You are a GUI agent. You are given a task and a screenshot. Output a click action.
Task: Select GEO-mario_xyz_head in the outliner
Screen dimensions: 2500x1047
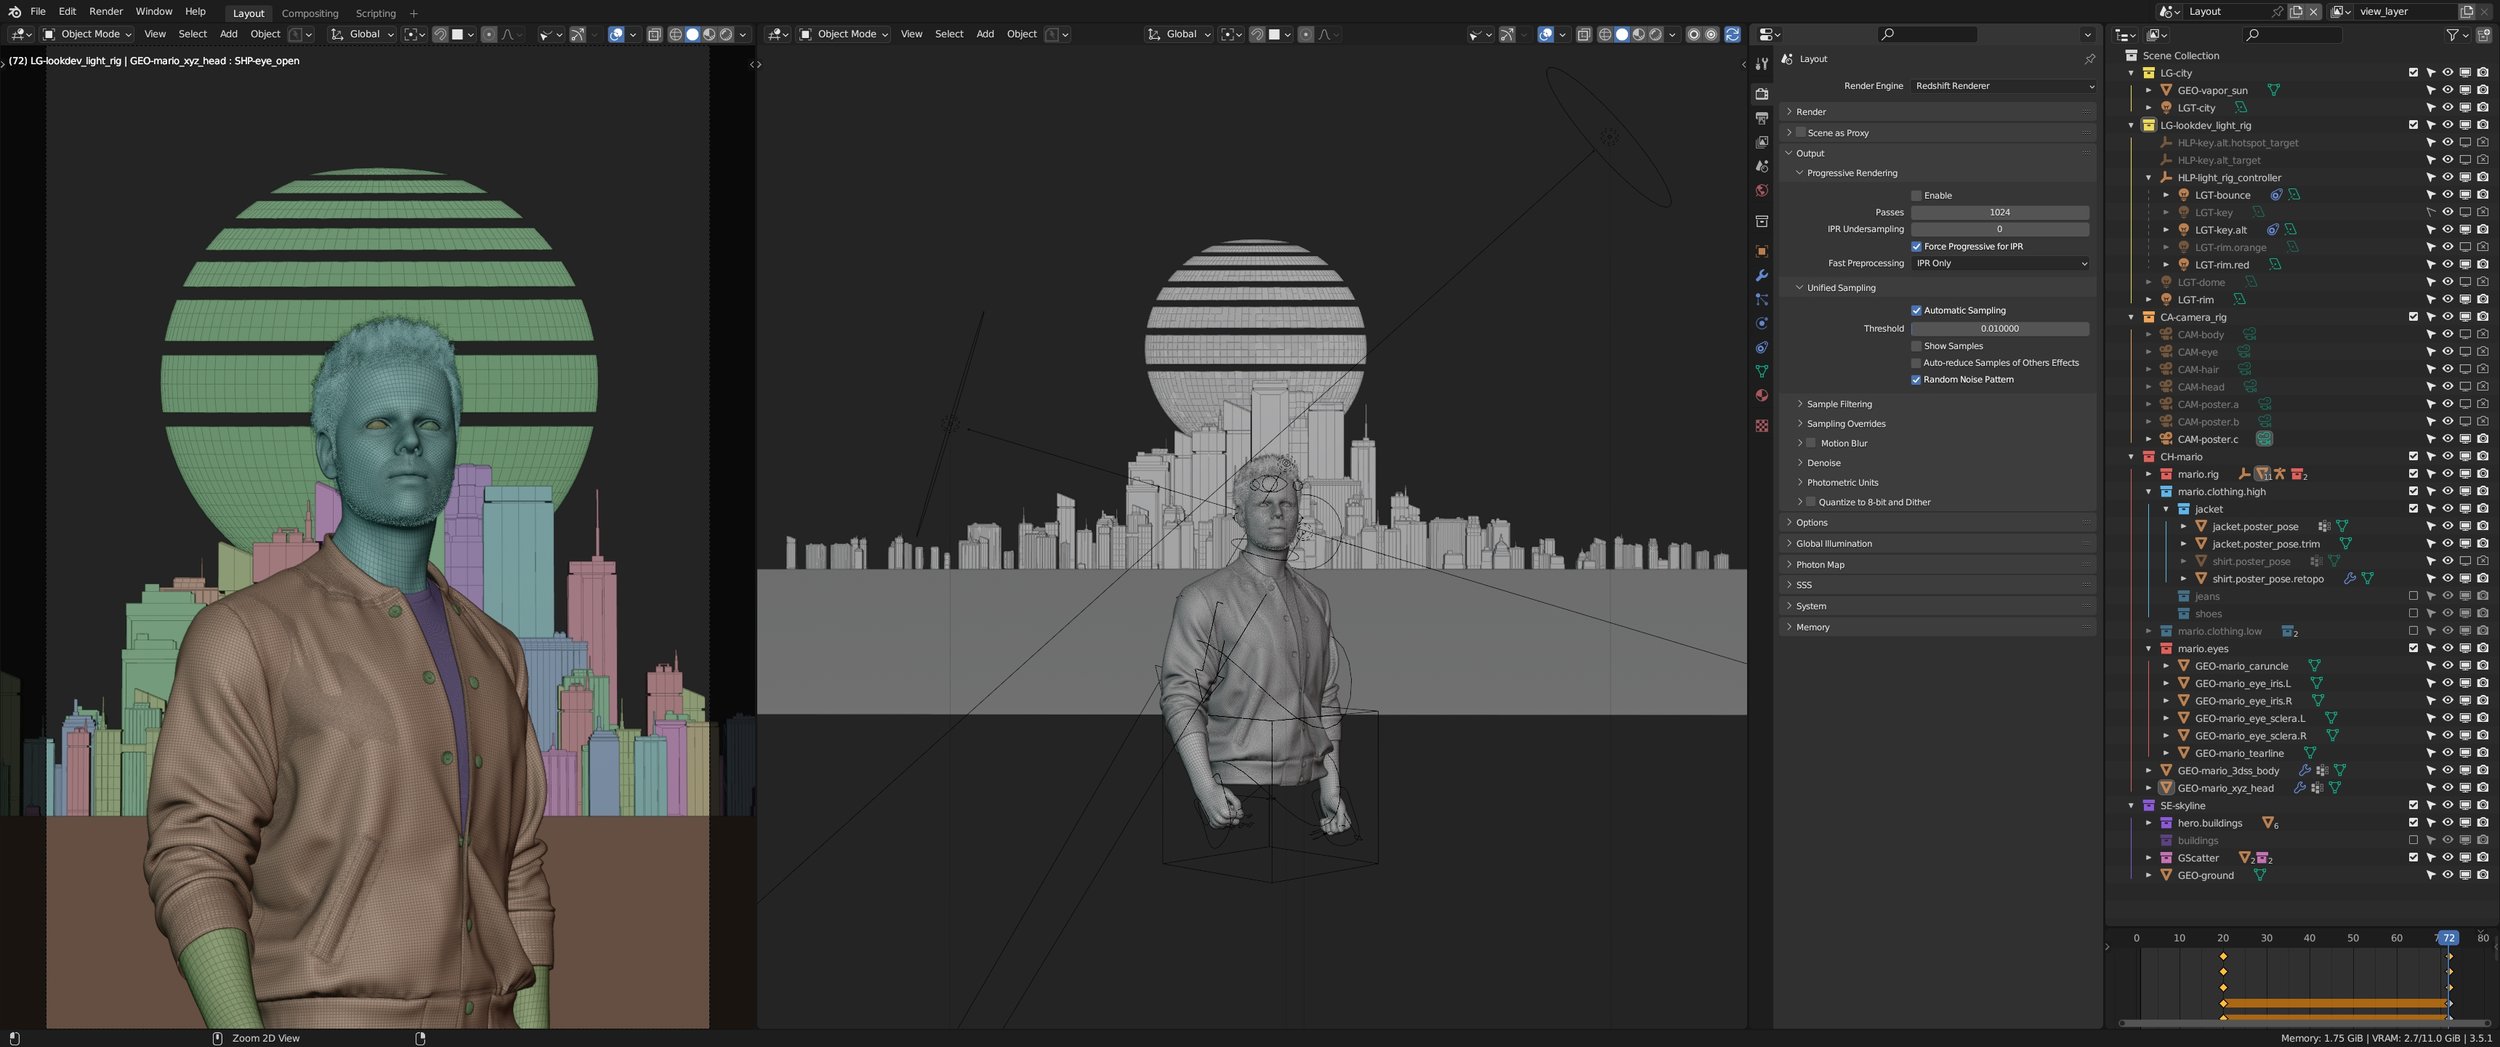point(2226,788)
